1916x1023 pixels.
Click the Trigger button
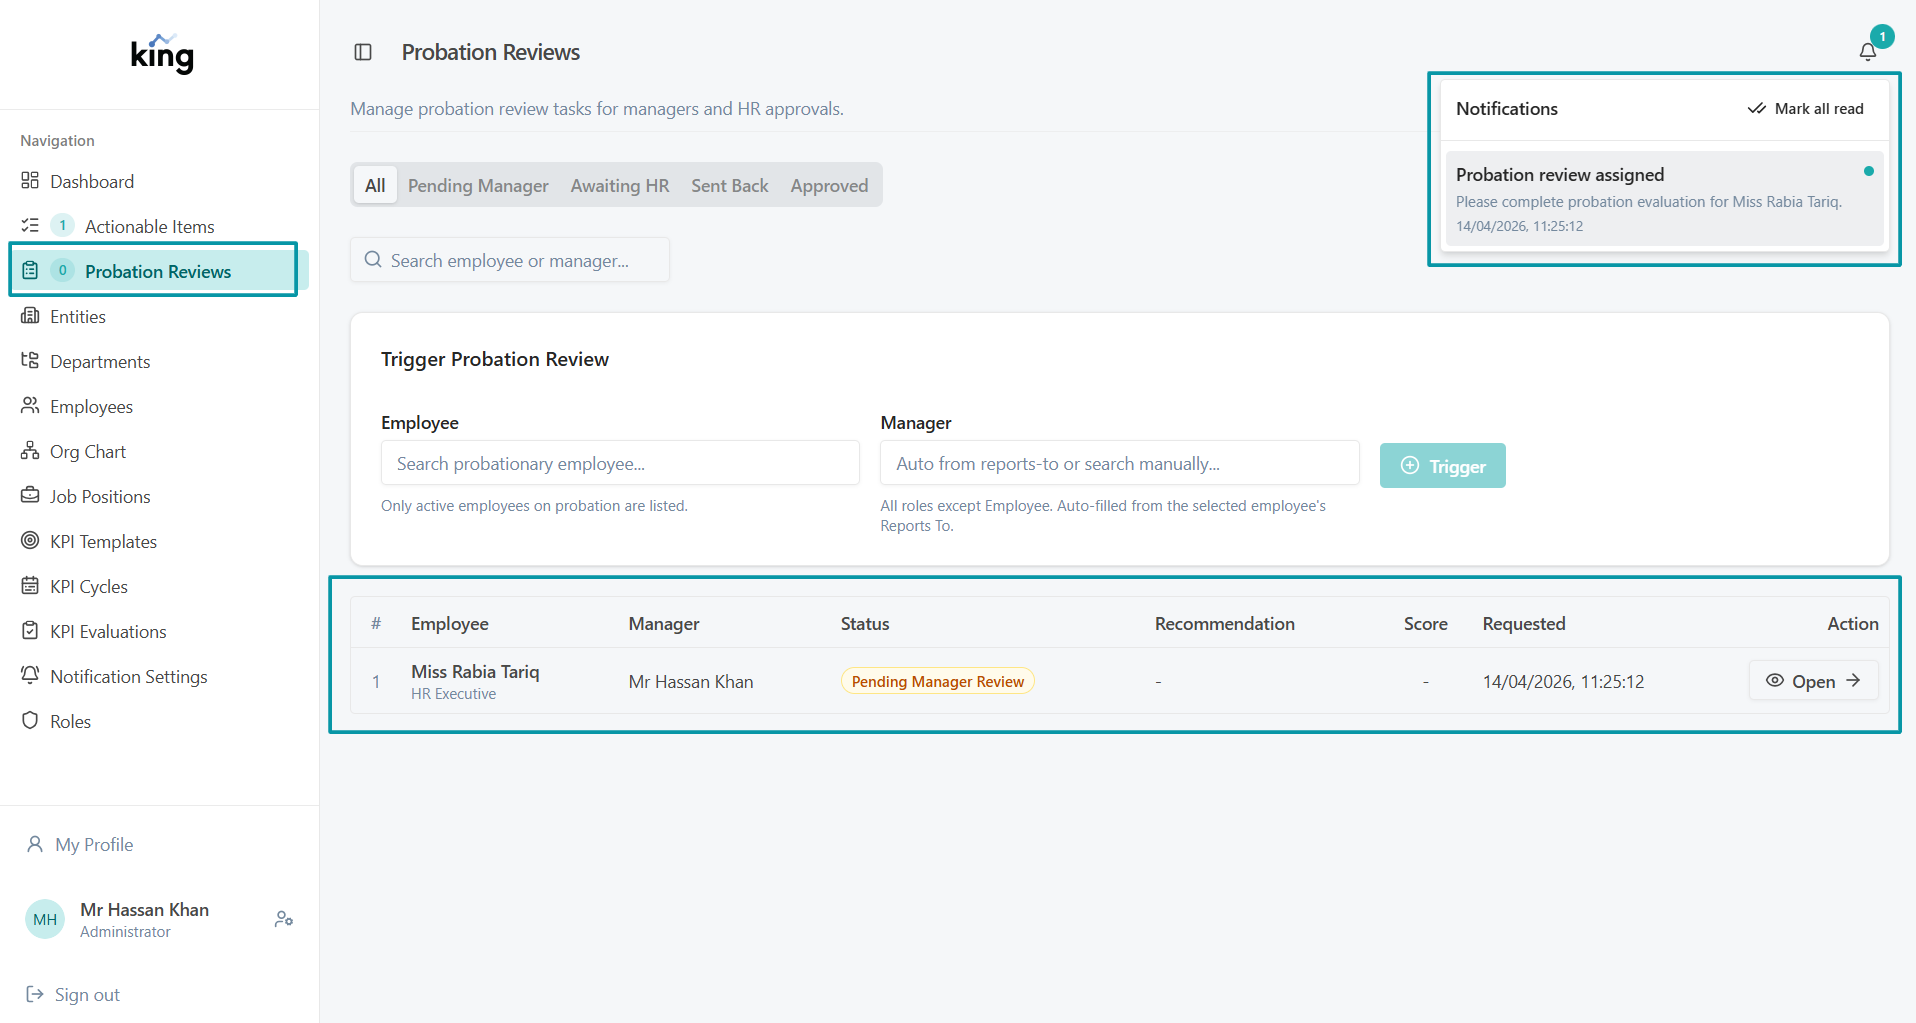1442,465
